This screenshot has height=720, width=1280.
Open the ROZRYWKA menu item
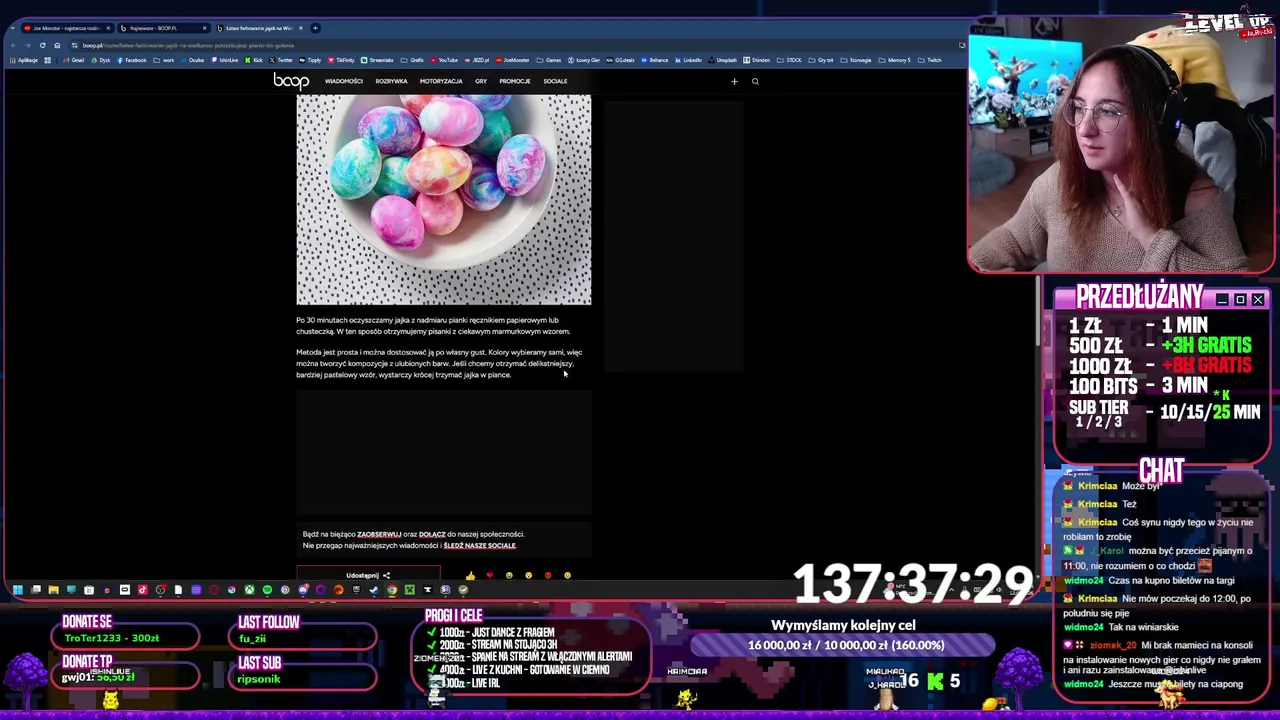coord(391,81)
